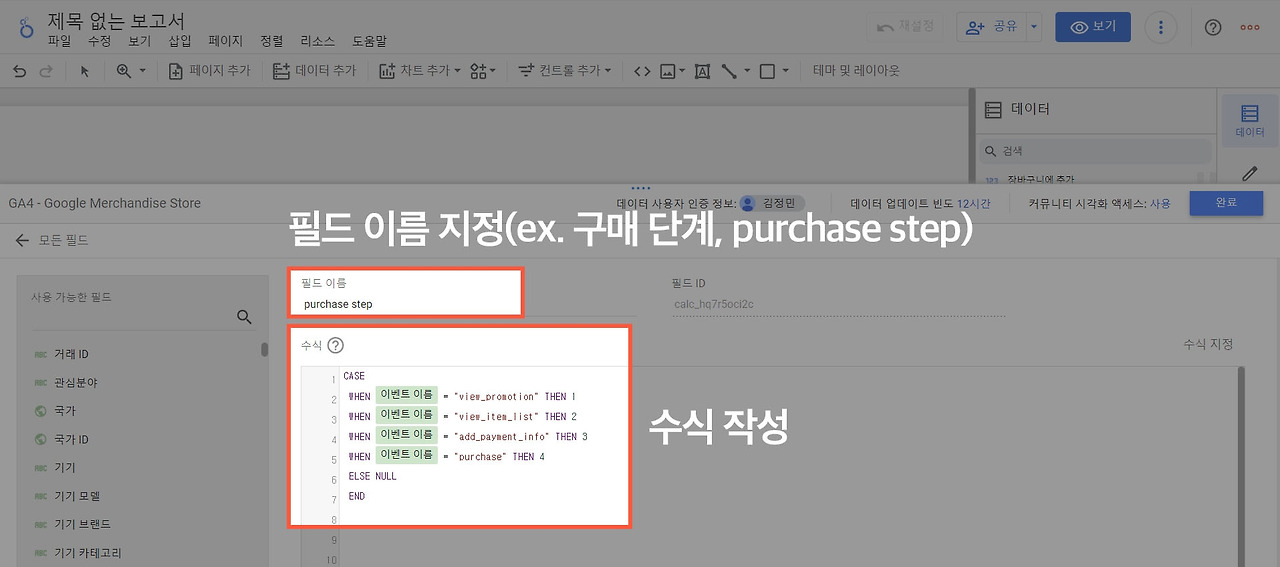Image resolution: width=1280 pixels, height=567 pixels.
Task: Open the 수정 menu
Action: coord(100,41)
